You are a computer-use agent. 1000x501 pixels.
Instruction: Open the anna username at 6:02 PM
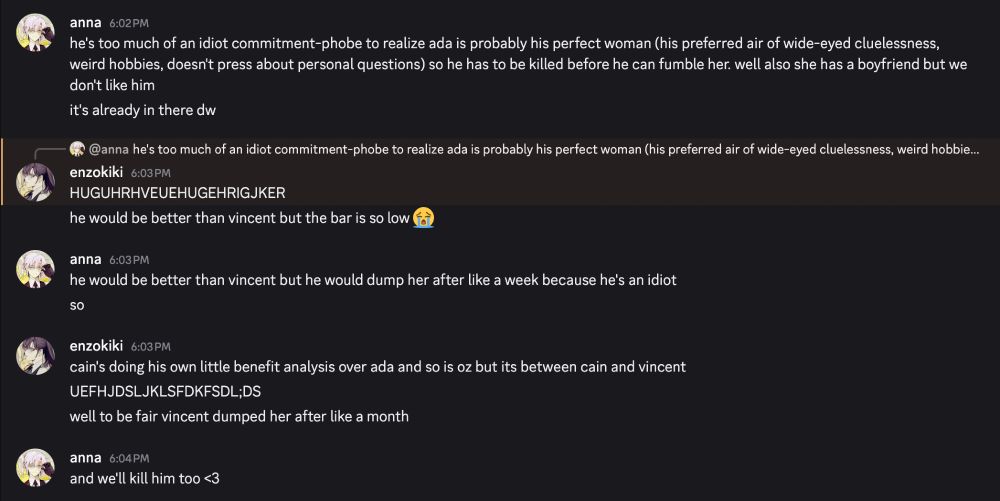click(x=85, y=21)
